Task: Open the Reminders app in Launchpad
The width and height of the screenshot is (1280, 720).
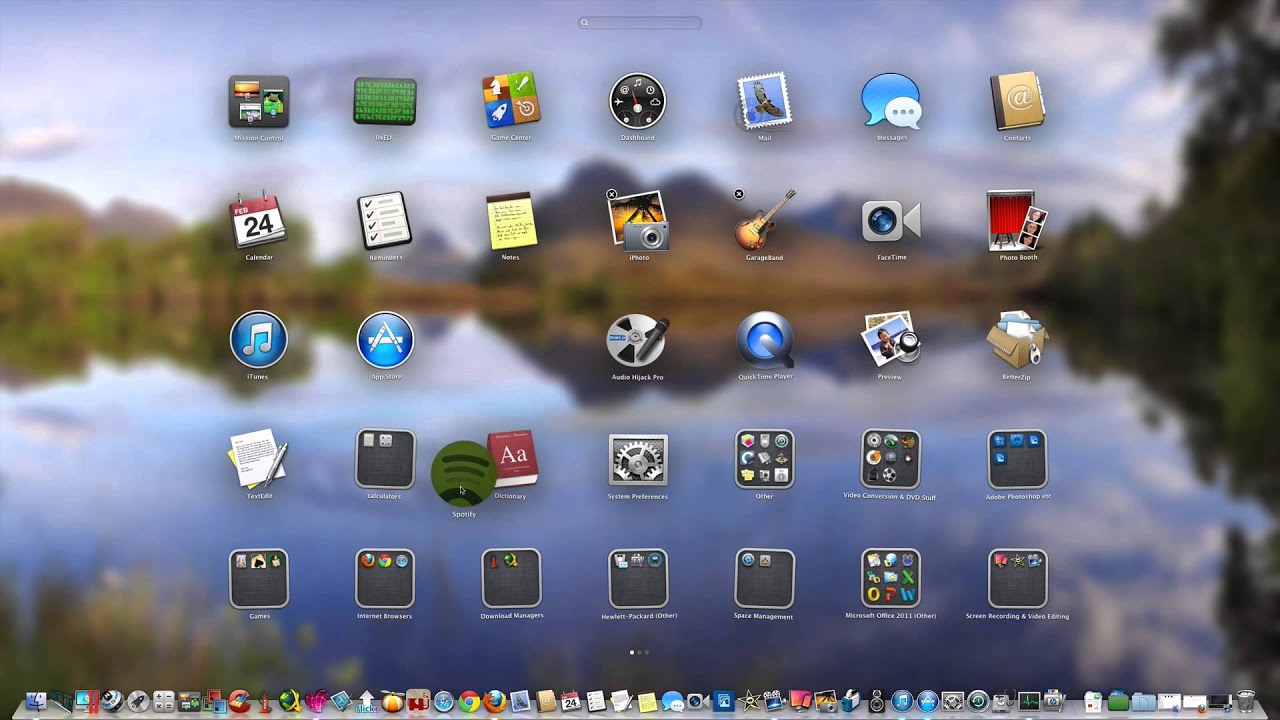Action: click(x=385, y=220)
